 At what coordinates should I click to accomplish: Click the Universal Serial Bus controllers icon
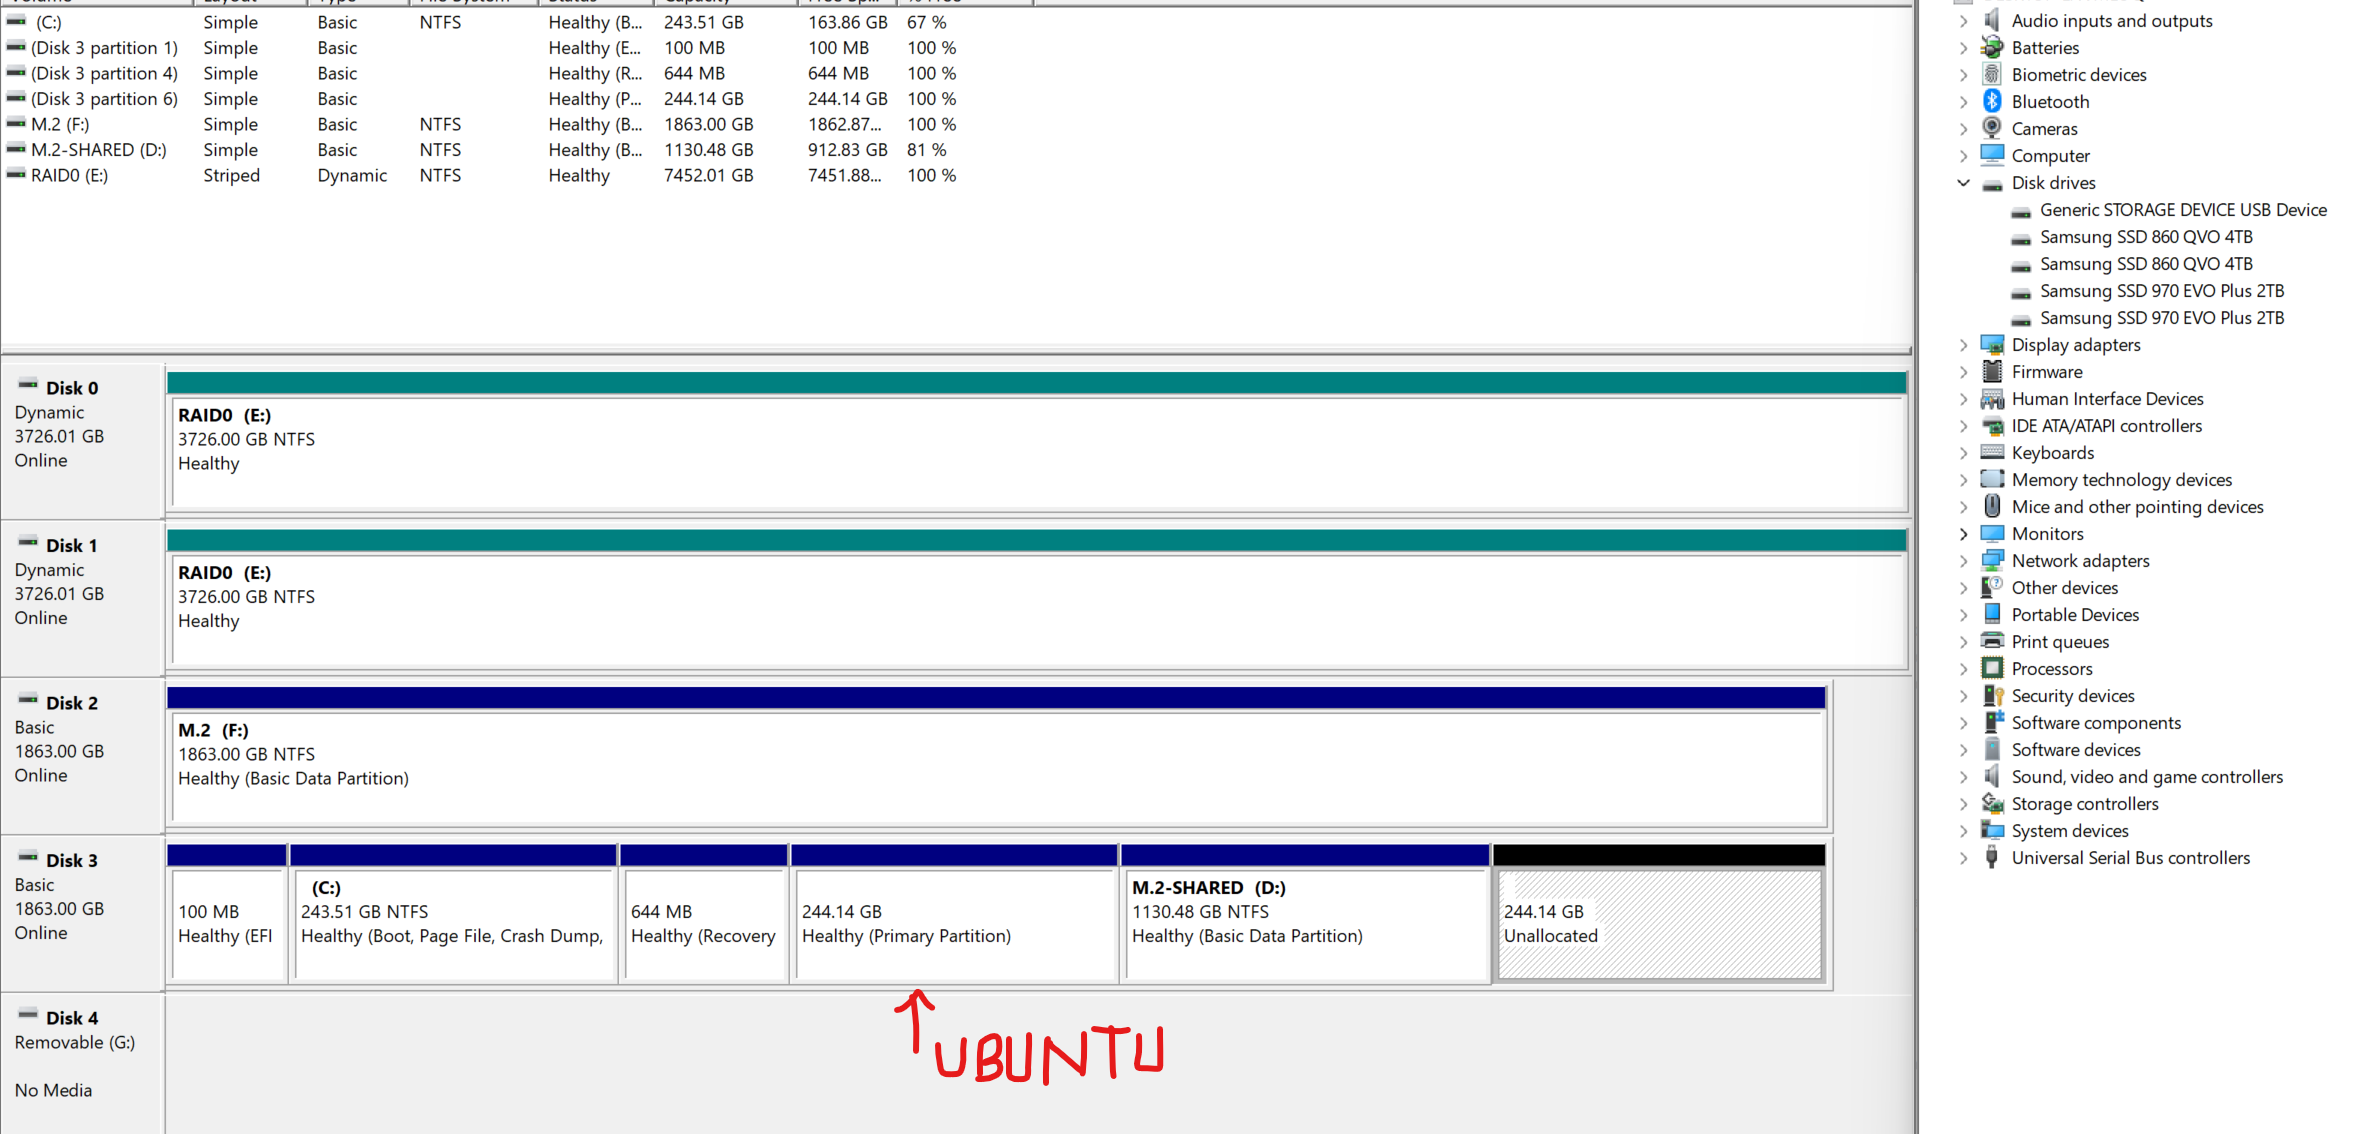click(x=1992, y=857)
